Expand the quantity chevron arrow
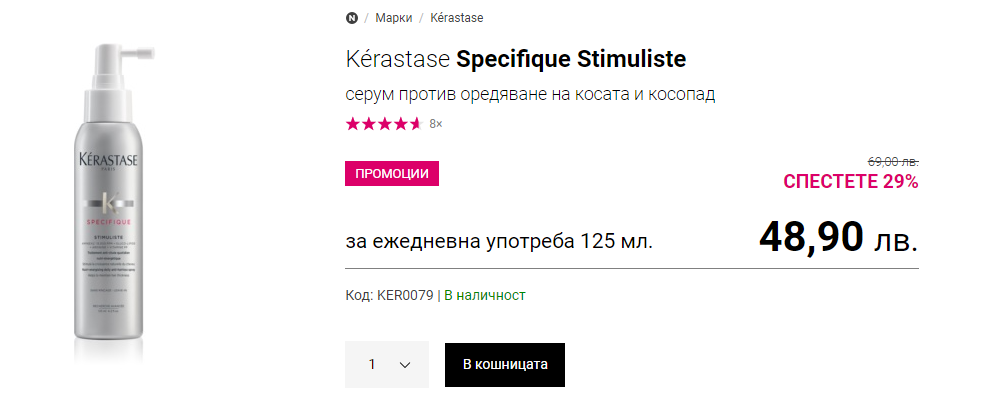The image size is (985, 418). tap(405, 365)
